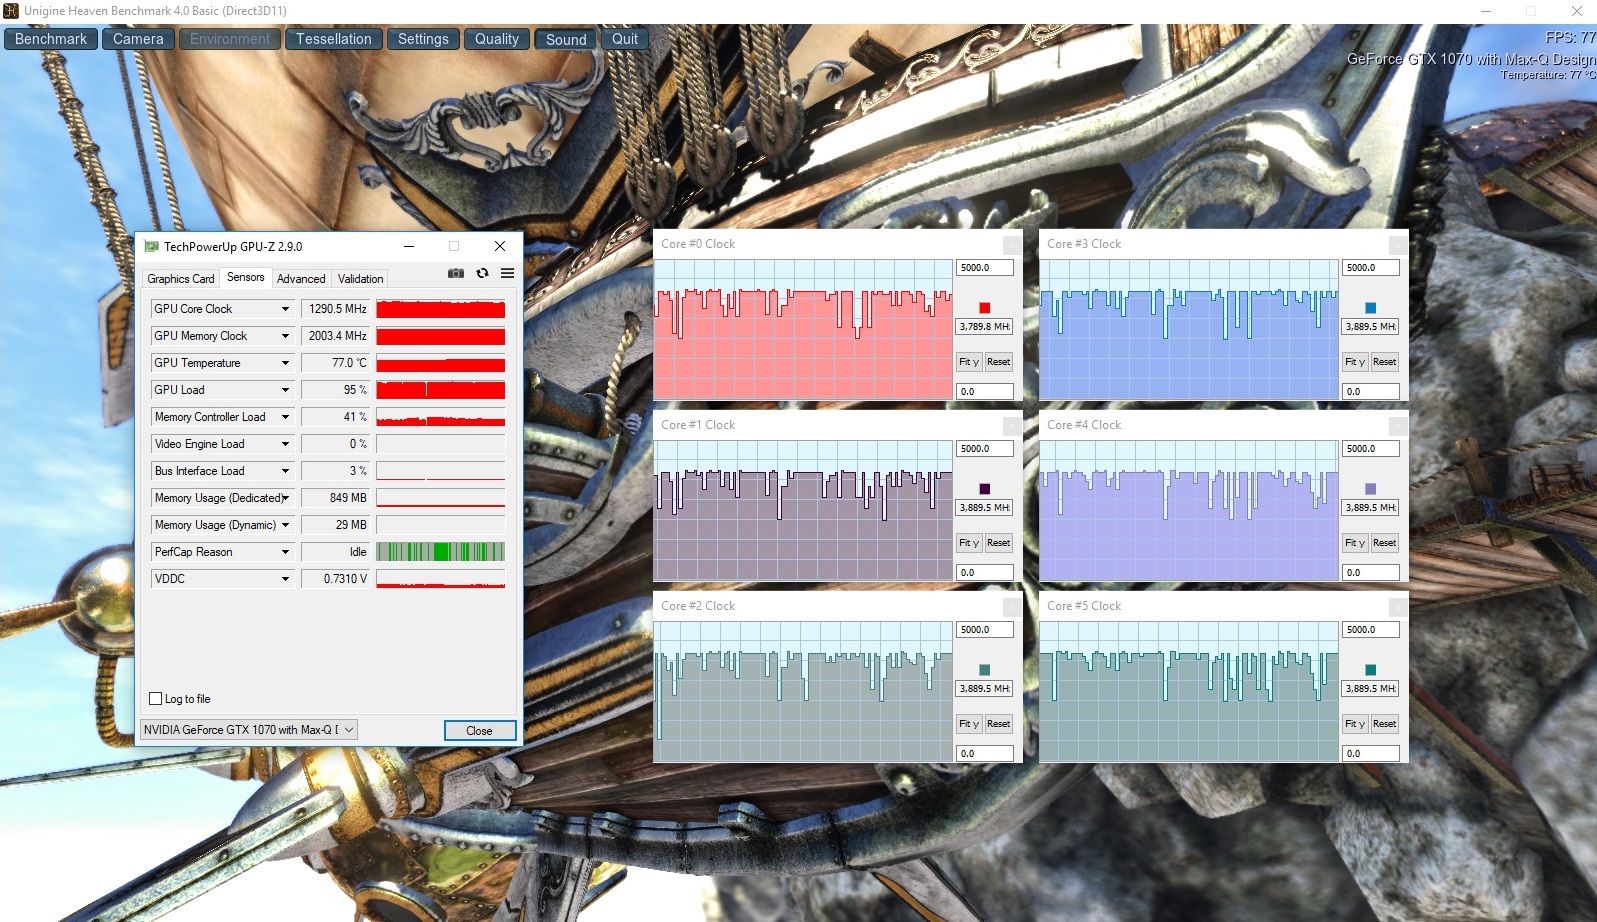Image resolution: width=1597 pixels, height=922 pixels.
Task: Click Reset on Core #5 Clock
Action: click(x=1385, y=724)
